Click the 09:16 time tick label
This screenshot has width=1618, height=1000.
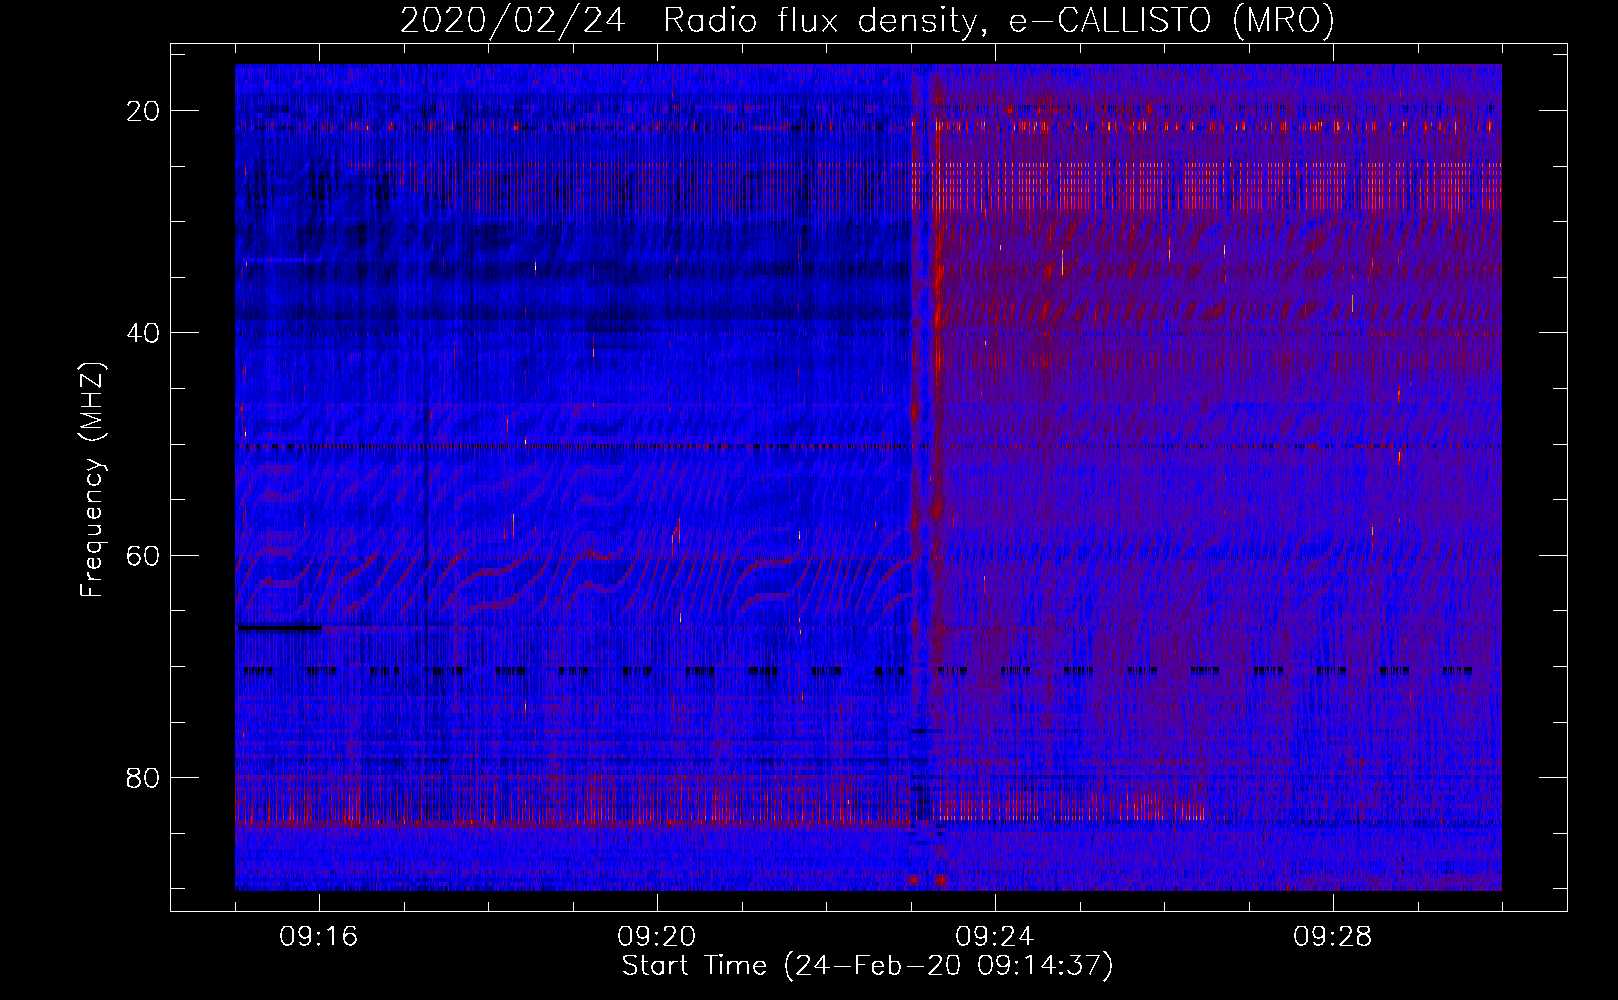(x=319, y=936)
